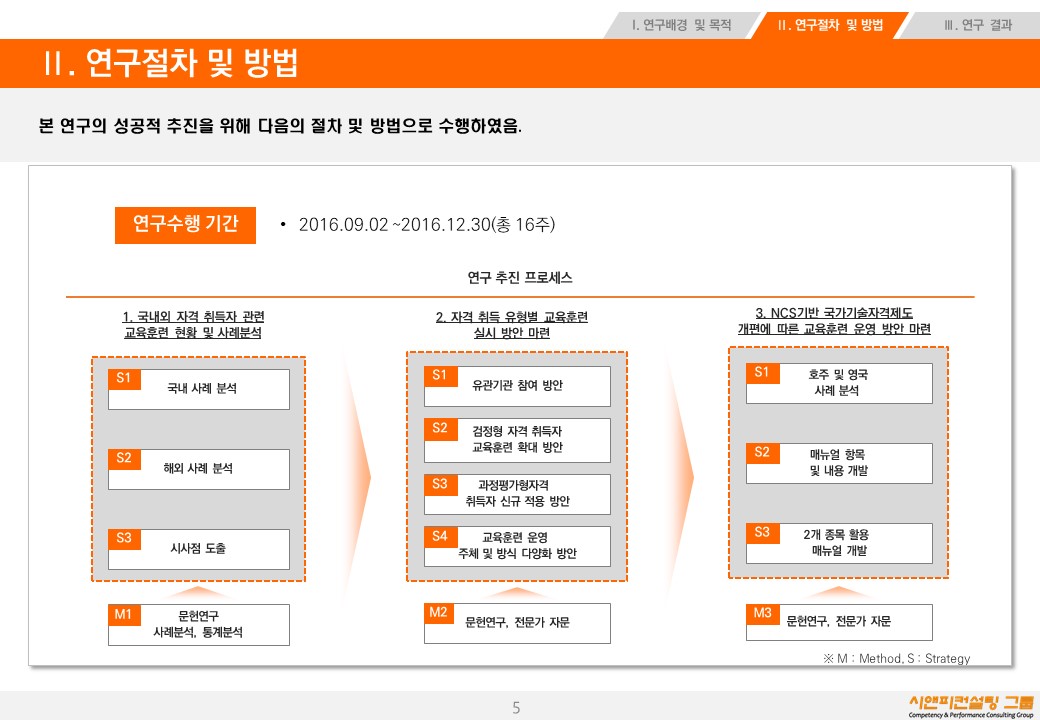Click the '국내 사례 분석' box
Screen dimensions: 1040x720
pos(199,389)
